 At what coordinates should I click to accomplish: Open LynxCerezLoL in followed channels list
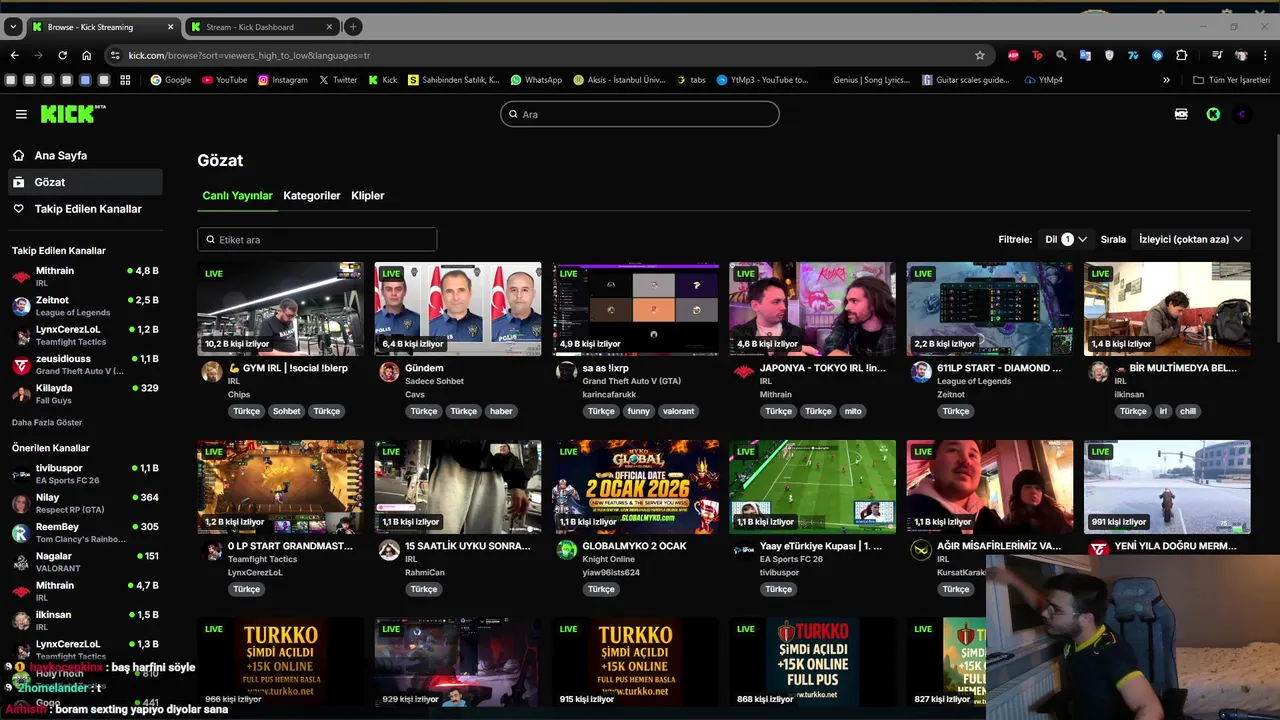point(85,334)
